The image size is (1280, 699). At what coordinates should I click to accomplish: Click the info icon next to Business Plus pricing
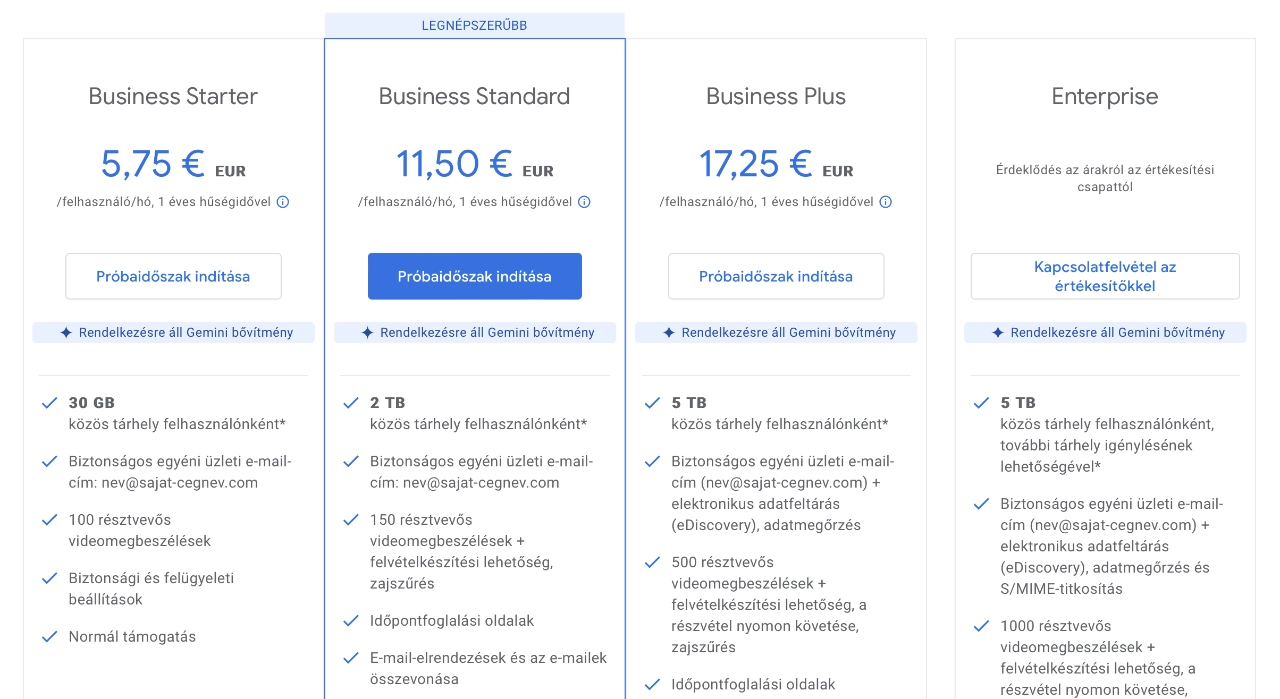(x=886, y=202)
